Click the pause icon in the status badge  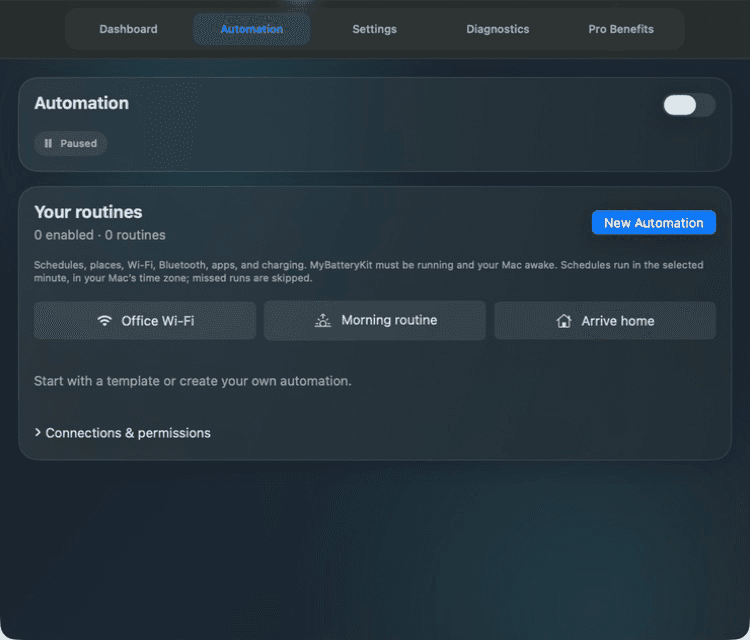[x=48, y=143]
